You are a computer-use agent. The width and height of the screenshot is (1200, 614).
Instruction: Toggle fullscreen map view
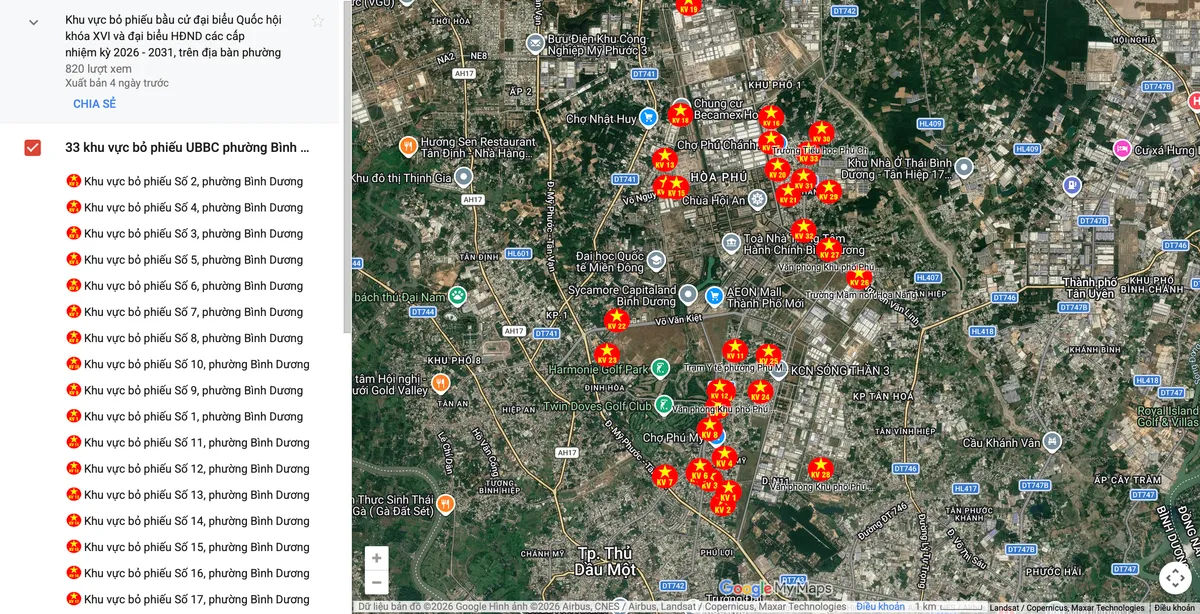point(1175,577)
